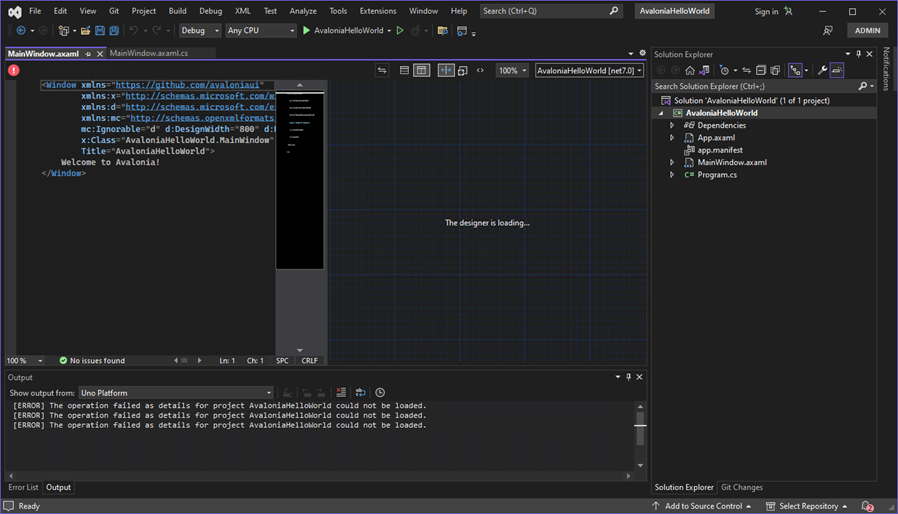Open the github.com/avaloniaui link
This screenshot has height=514, width=898.
[187, 85]
